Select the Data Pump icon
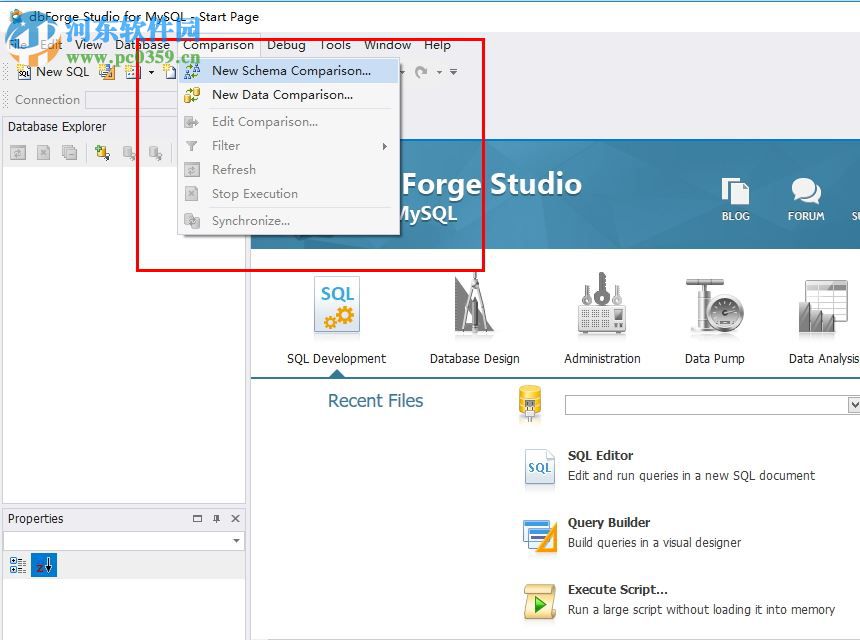The image size is (860, 640). tap(714, 305)
